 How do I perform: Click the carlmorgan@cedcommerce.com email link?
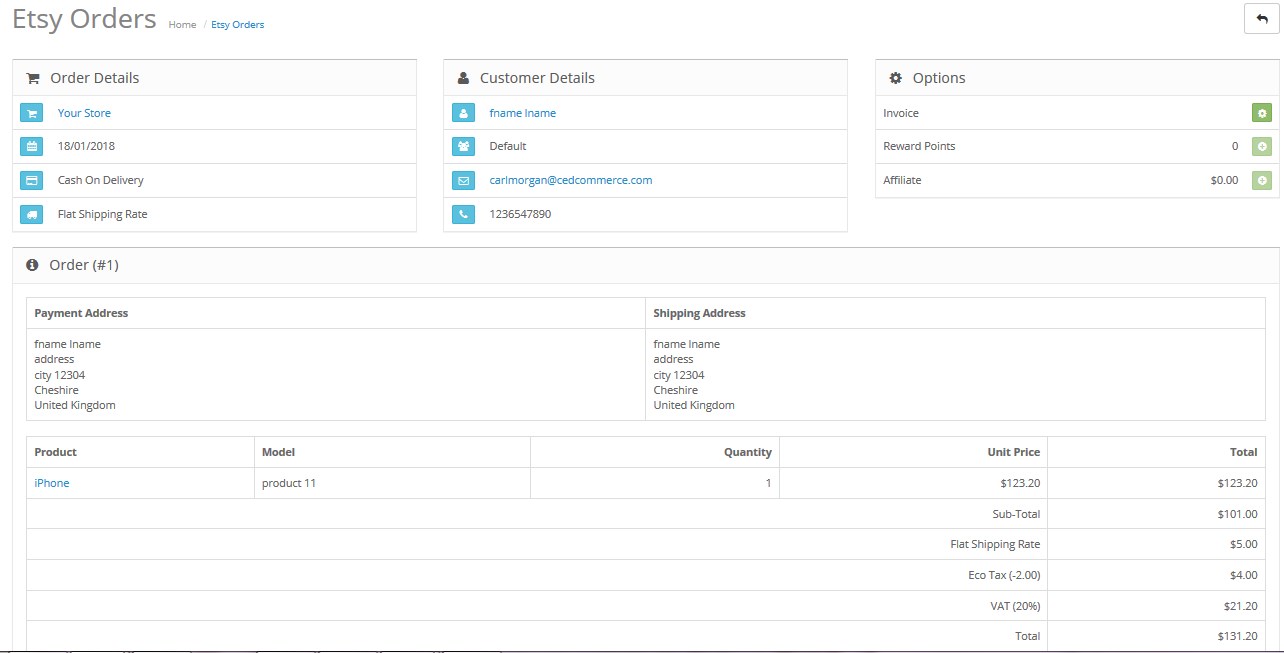click(x=570, y=180)
